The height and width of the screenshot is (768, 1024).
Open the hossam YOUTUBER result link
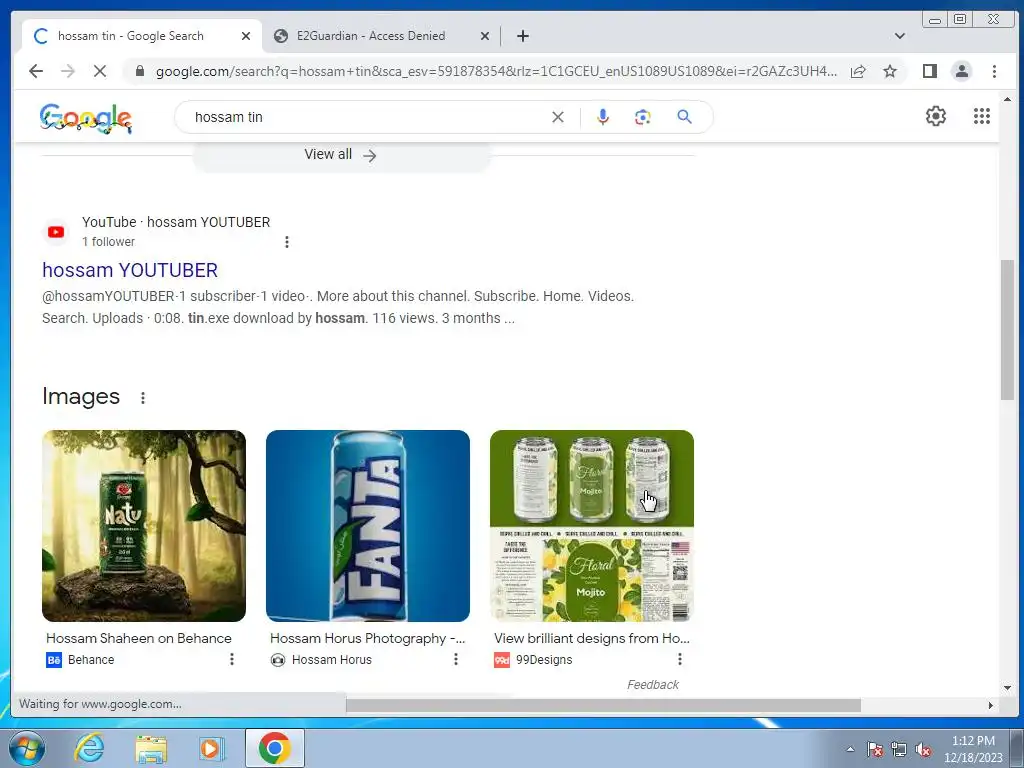point(130,270)
